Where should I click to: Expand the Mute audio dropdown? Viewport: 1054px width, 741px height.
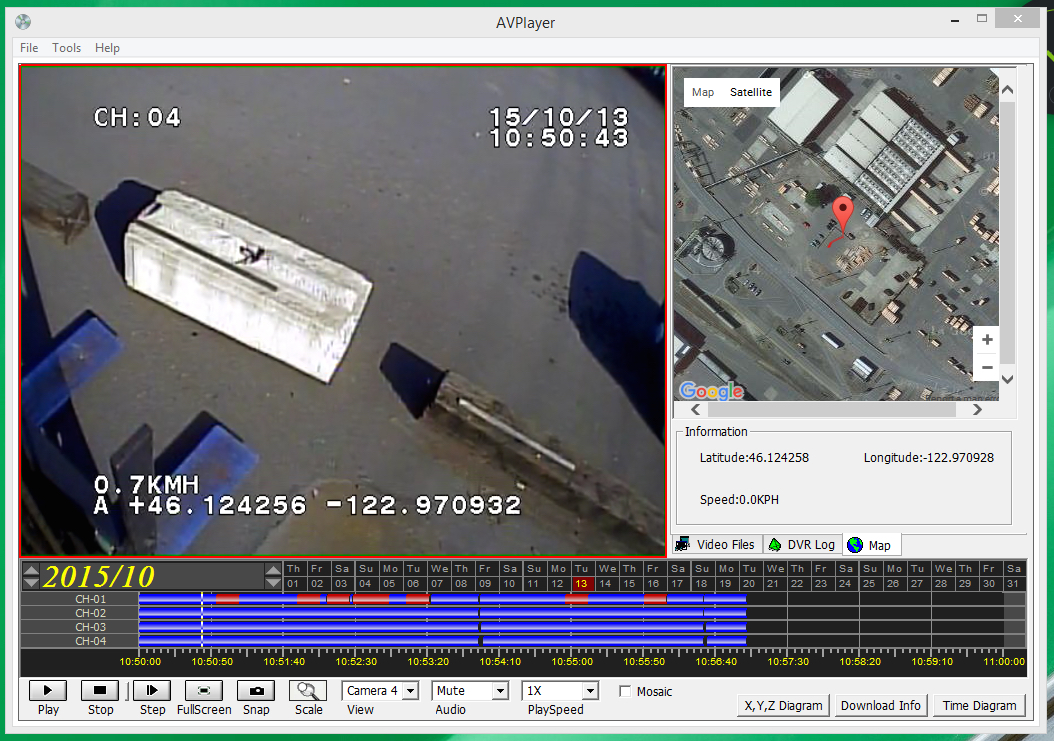[500, 691]
